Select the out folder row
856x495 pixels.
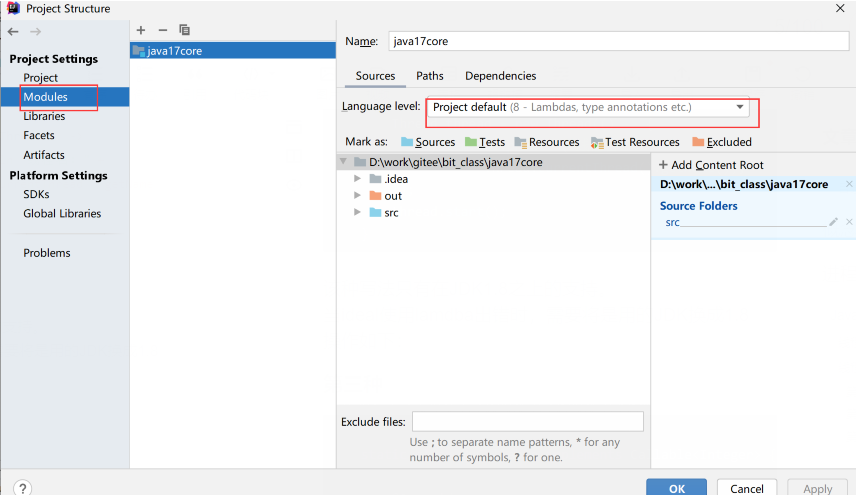click(x=494, y=196)
